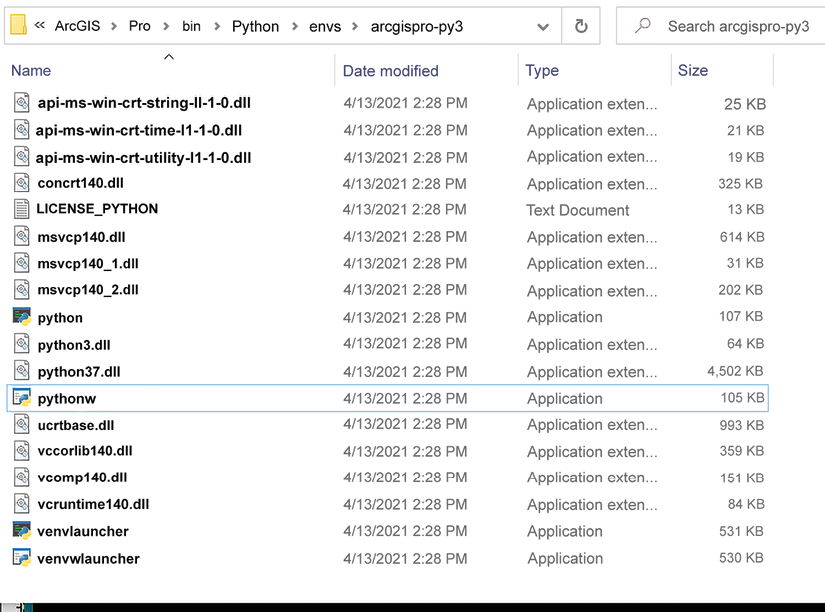Expand the chevron after ArcGIS breadcrumb
This screenshot has height=612, width=825.
114,26
